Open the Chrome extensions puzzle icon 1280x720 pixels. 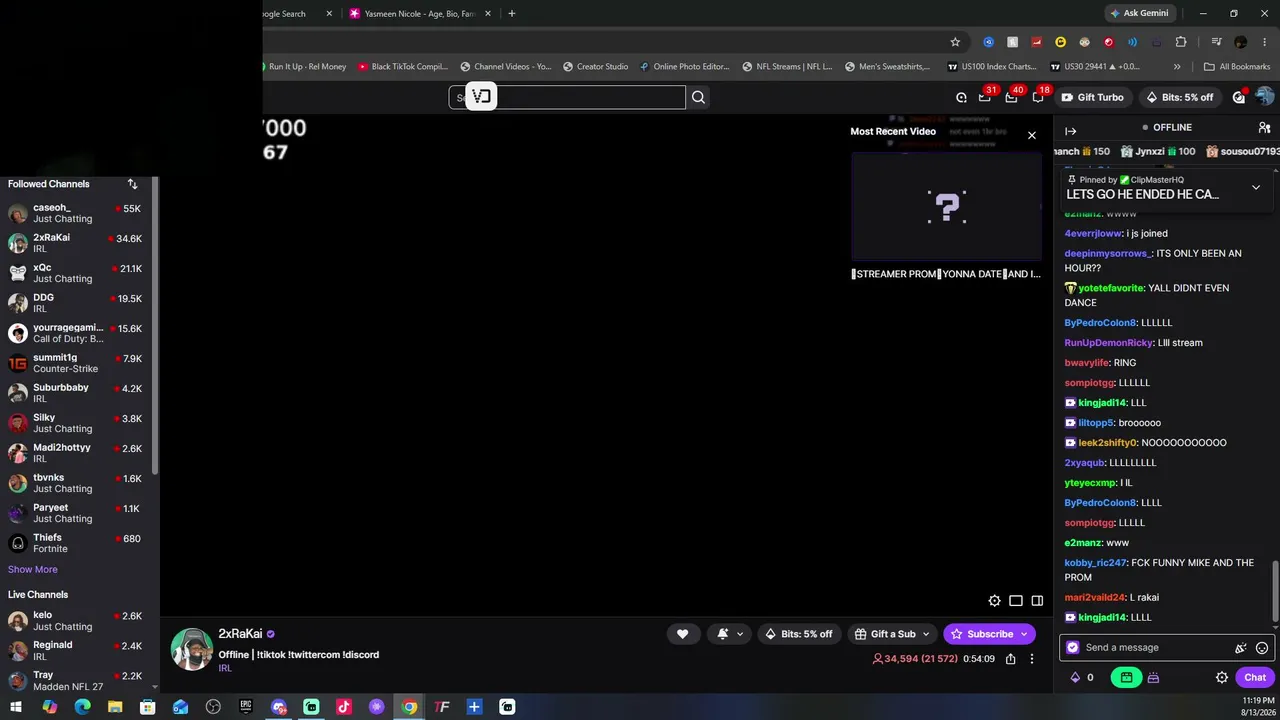point(1181,42)
